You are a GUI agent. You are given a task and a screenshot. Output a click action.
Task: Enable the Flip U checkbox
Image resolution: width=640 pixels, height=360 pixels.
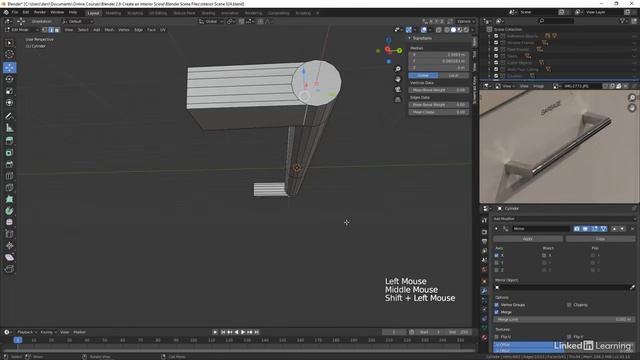pos(497,337)
